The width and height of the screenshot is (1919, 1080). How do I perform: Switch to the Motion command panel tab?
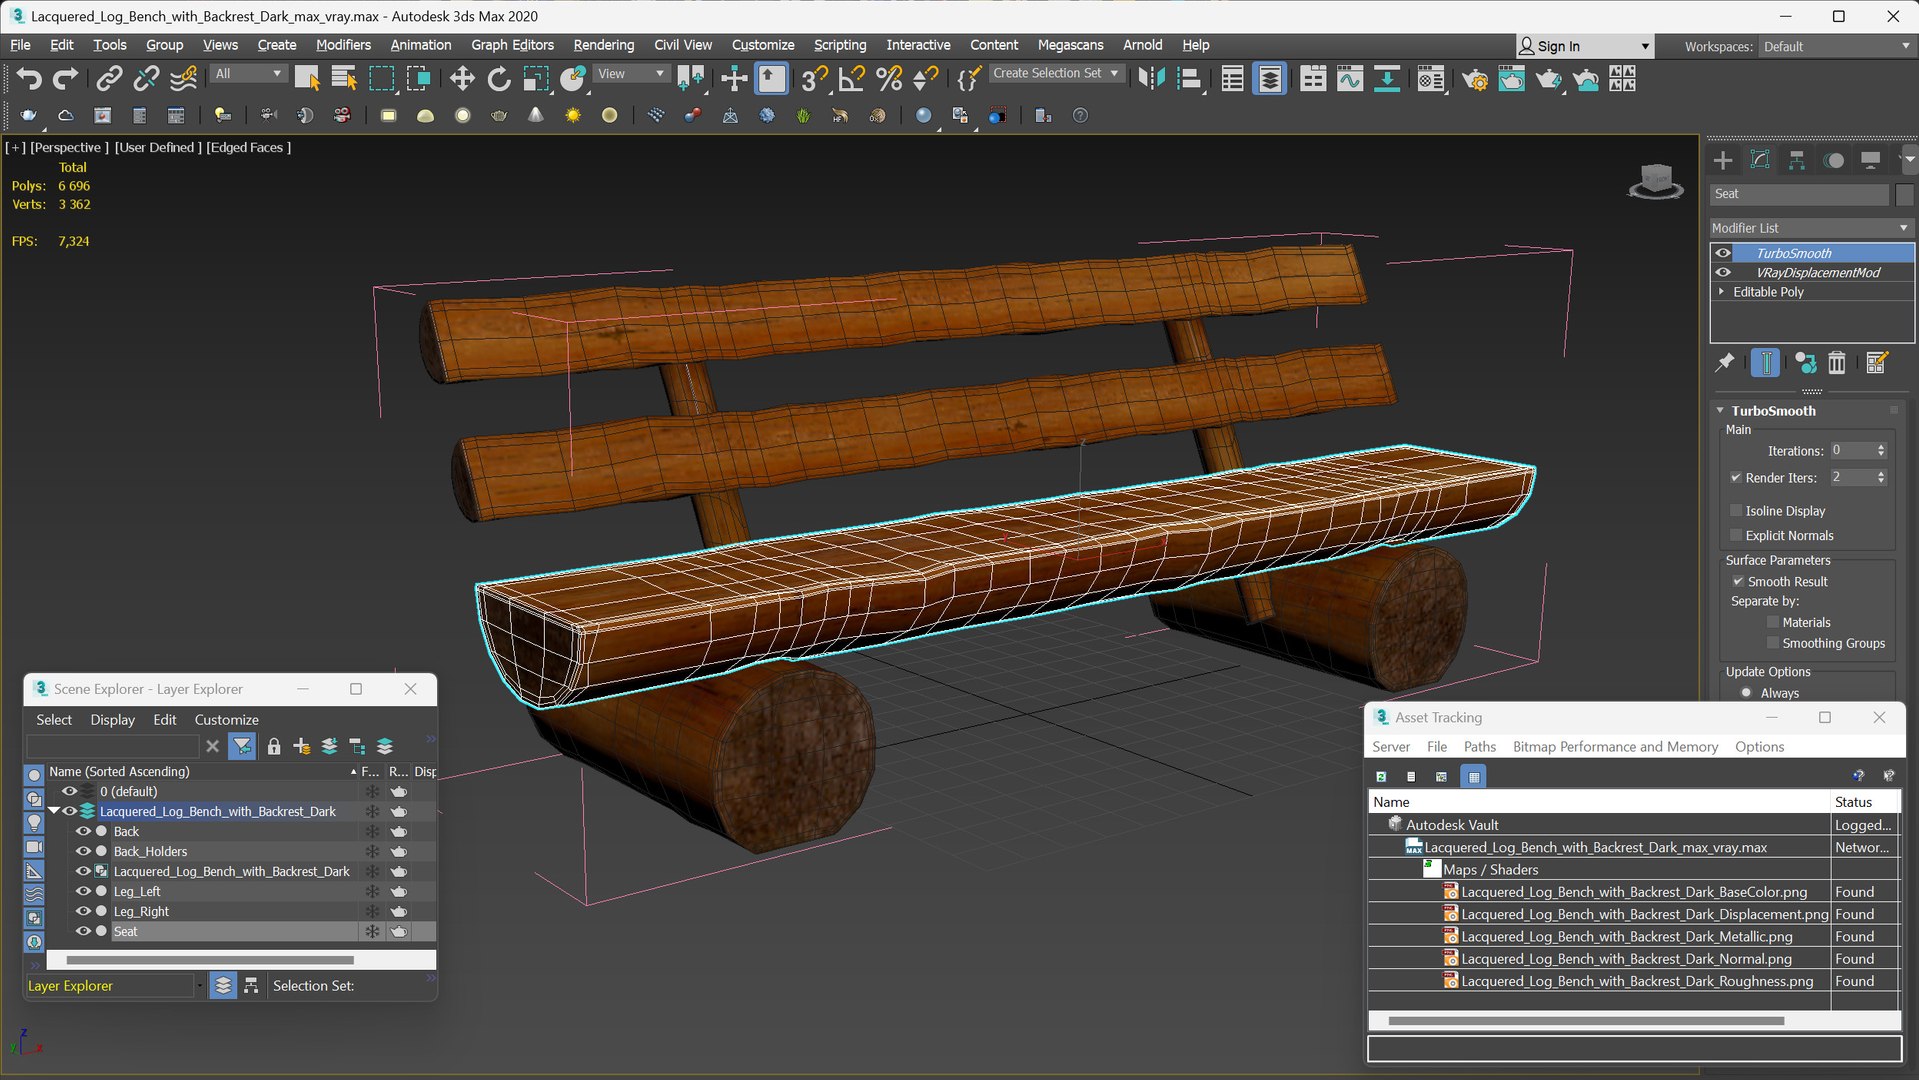[1834, 160]
